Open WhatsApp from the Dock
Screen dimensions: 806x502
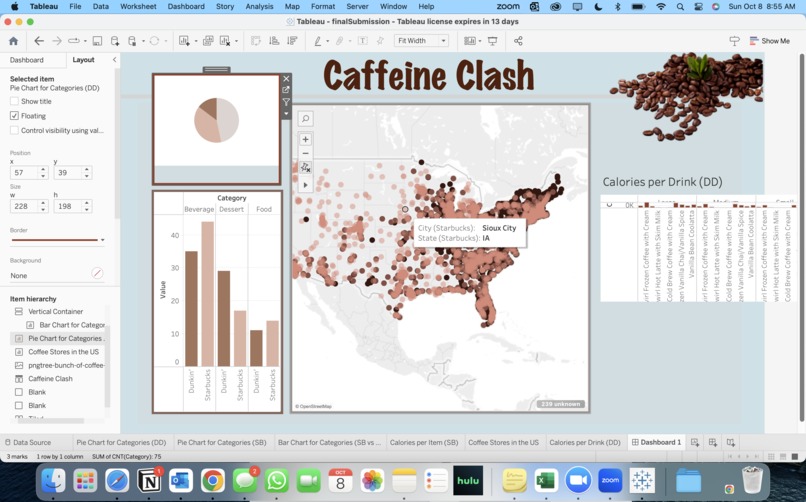tap(277, 481)
